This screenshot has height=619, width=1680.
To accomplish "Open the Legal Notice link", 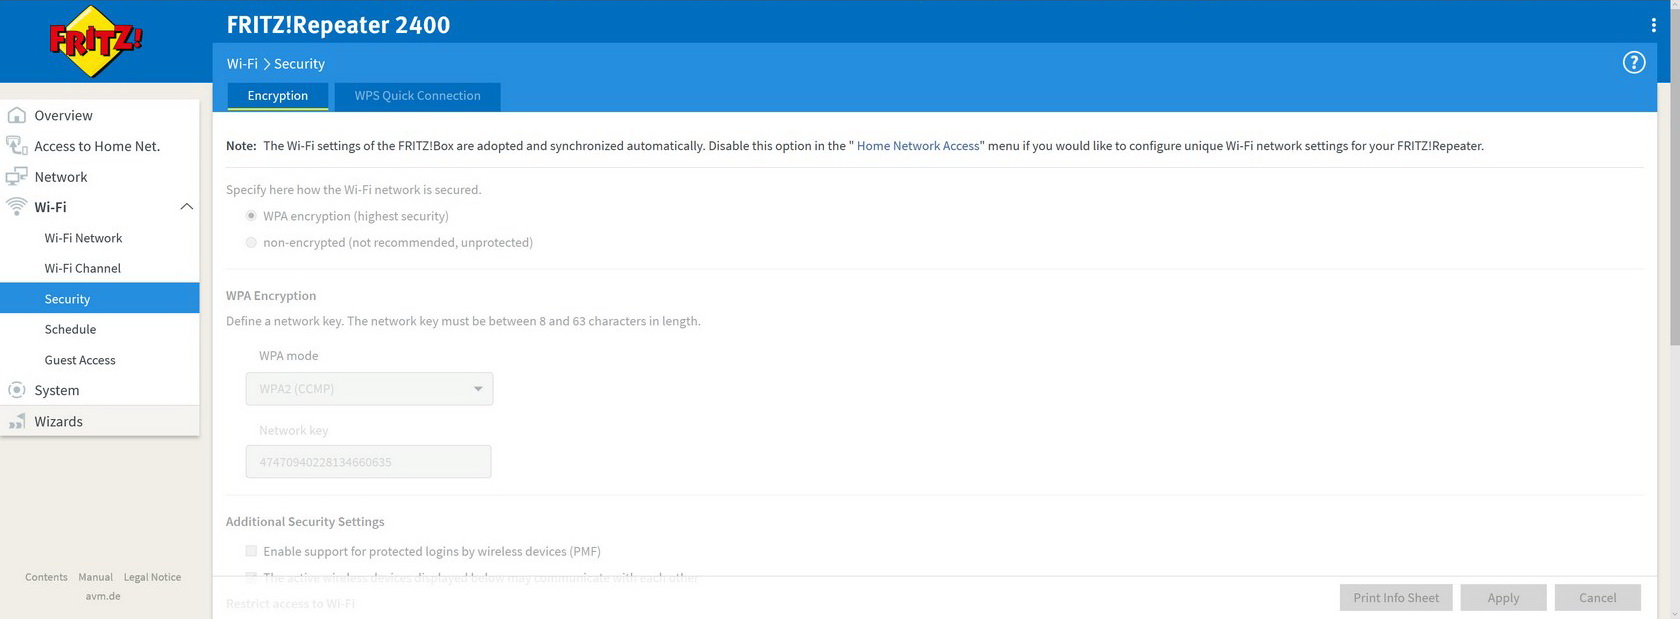I will (152, 577).
